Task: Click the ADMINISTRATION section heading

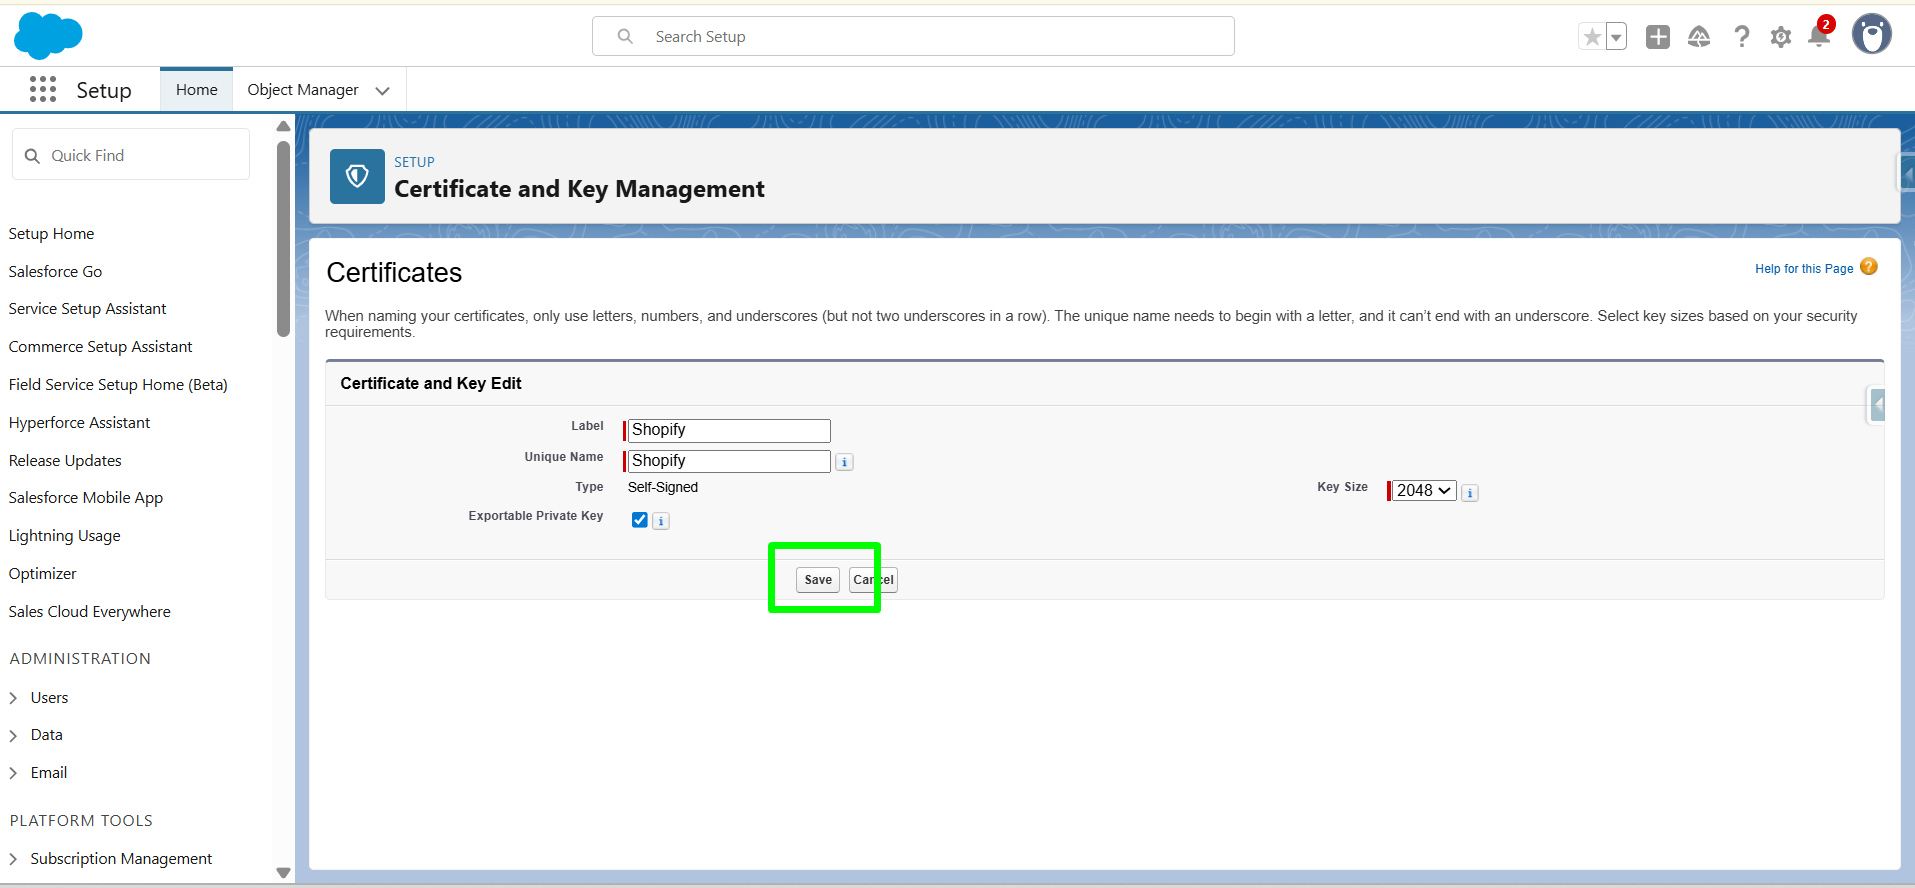Action: click(80, 659)
